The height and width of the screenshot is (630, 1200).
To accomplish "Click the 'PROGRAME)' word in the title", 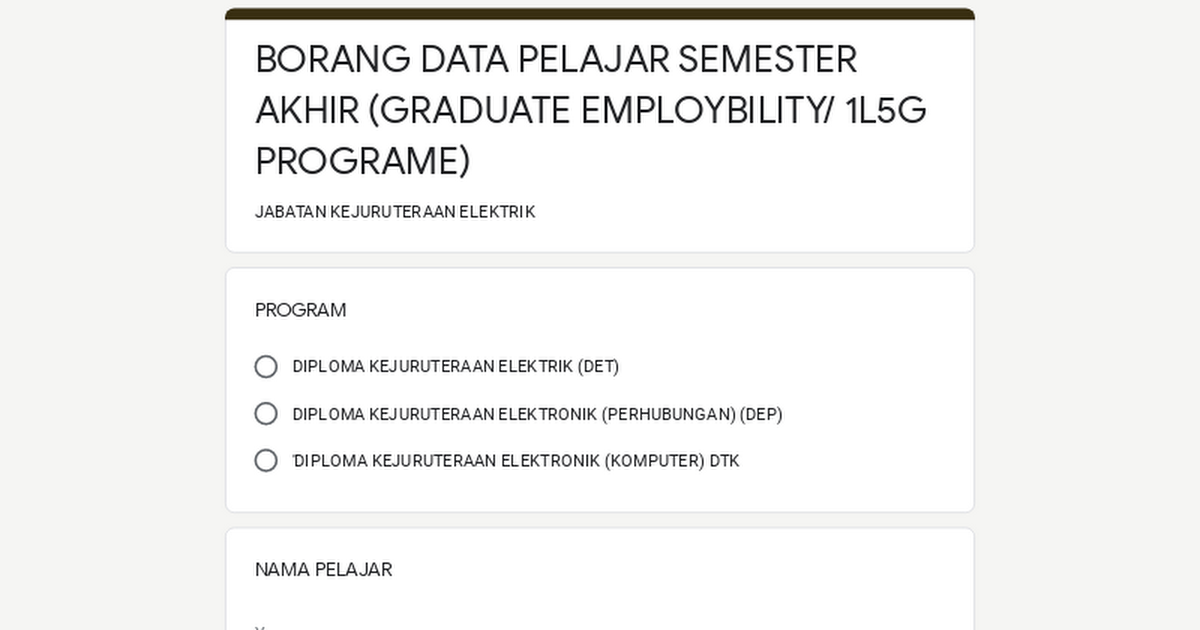I will [363, 161].
